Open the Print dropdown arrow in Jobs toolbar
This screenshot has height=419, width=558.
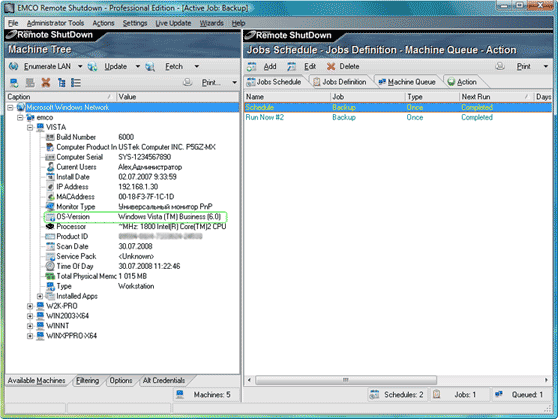[x=546, y=66]
